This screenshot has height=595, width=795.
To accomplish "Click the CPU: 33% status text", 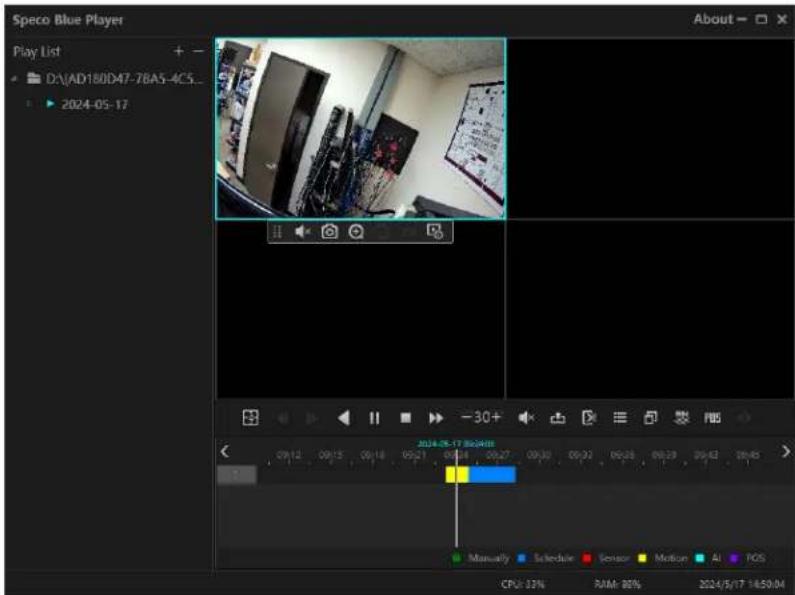I will (x=523, y=584).
